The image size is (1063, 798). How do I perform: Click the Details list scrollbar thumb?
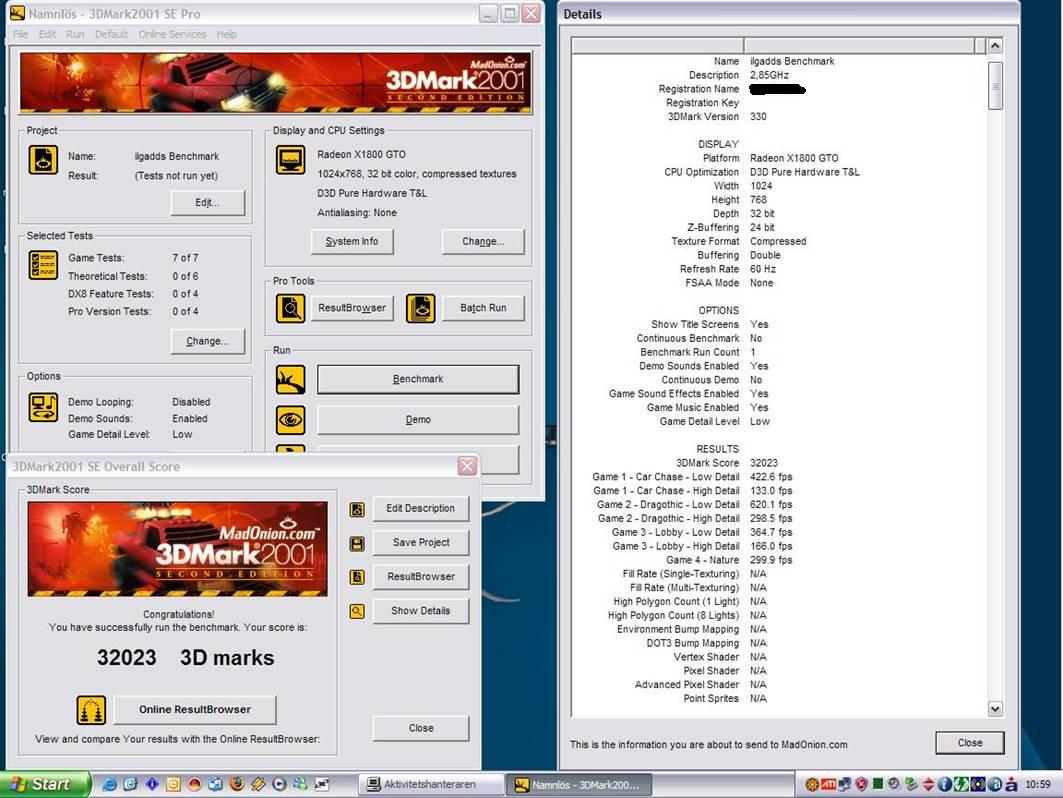[x=995, y=85]
